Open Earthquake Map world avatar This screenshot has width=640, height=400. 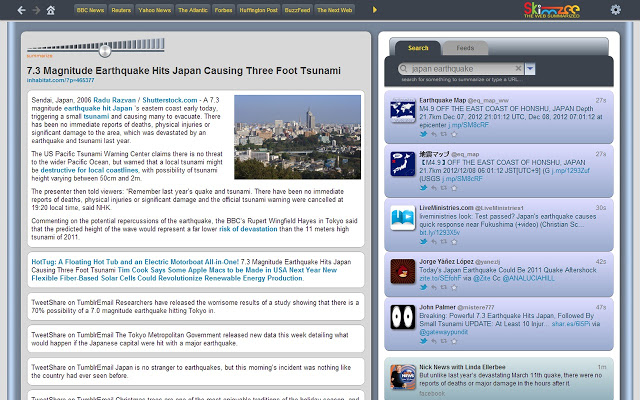[x=402, y=110]
